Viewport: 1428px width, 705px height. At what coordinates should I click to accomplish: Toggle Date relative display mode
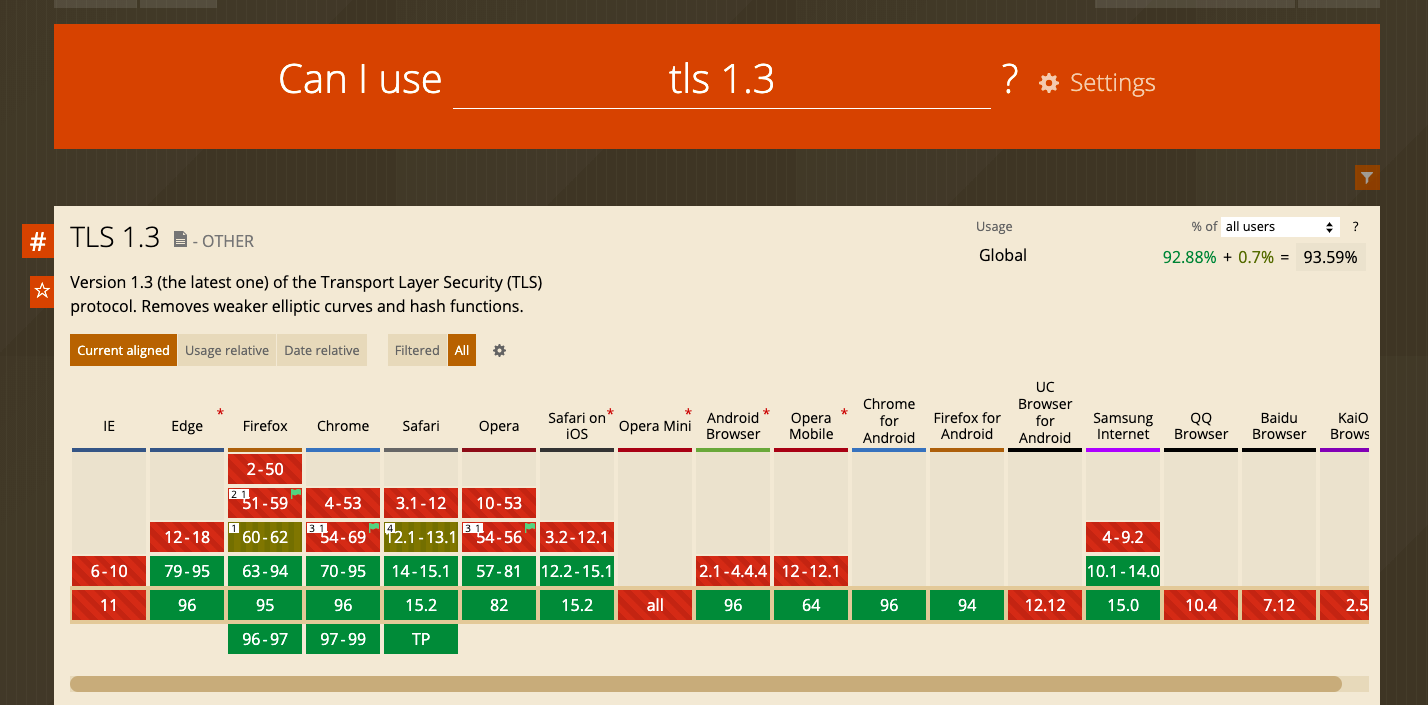click(x=321, y=350)
